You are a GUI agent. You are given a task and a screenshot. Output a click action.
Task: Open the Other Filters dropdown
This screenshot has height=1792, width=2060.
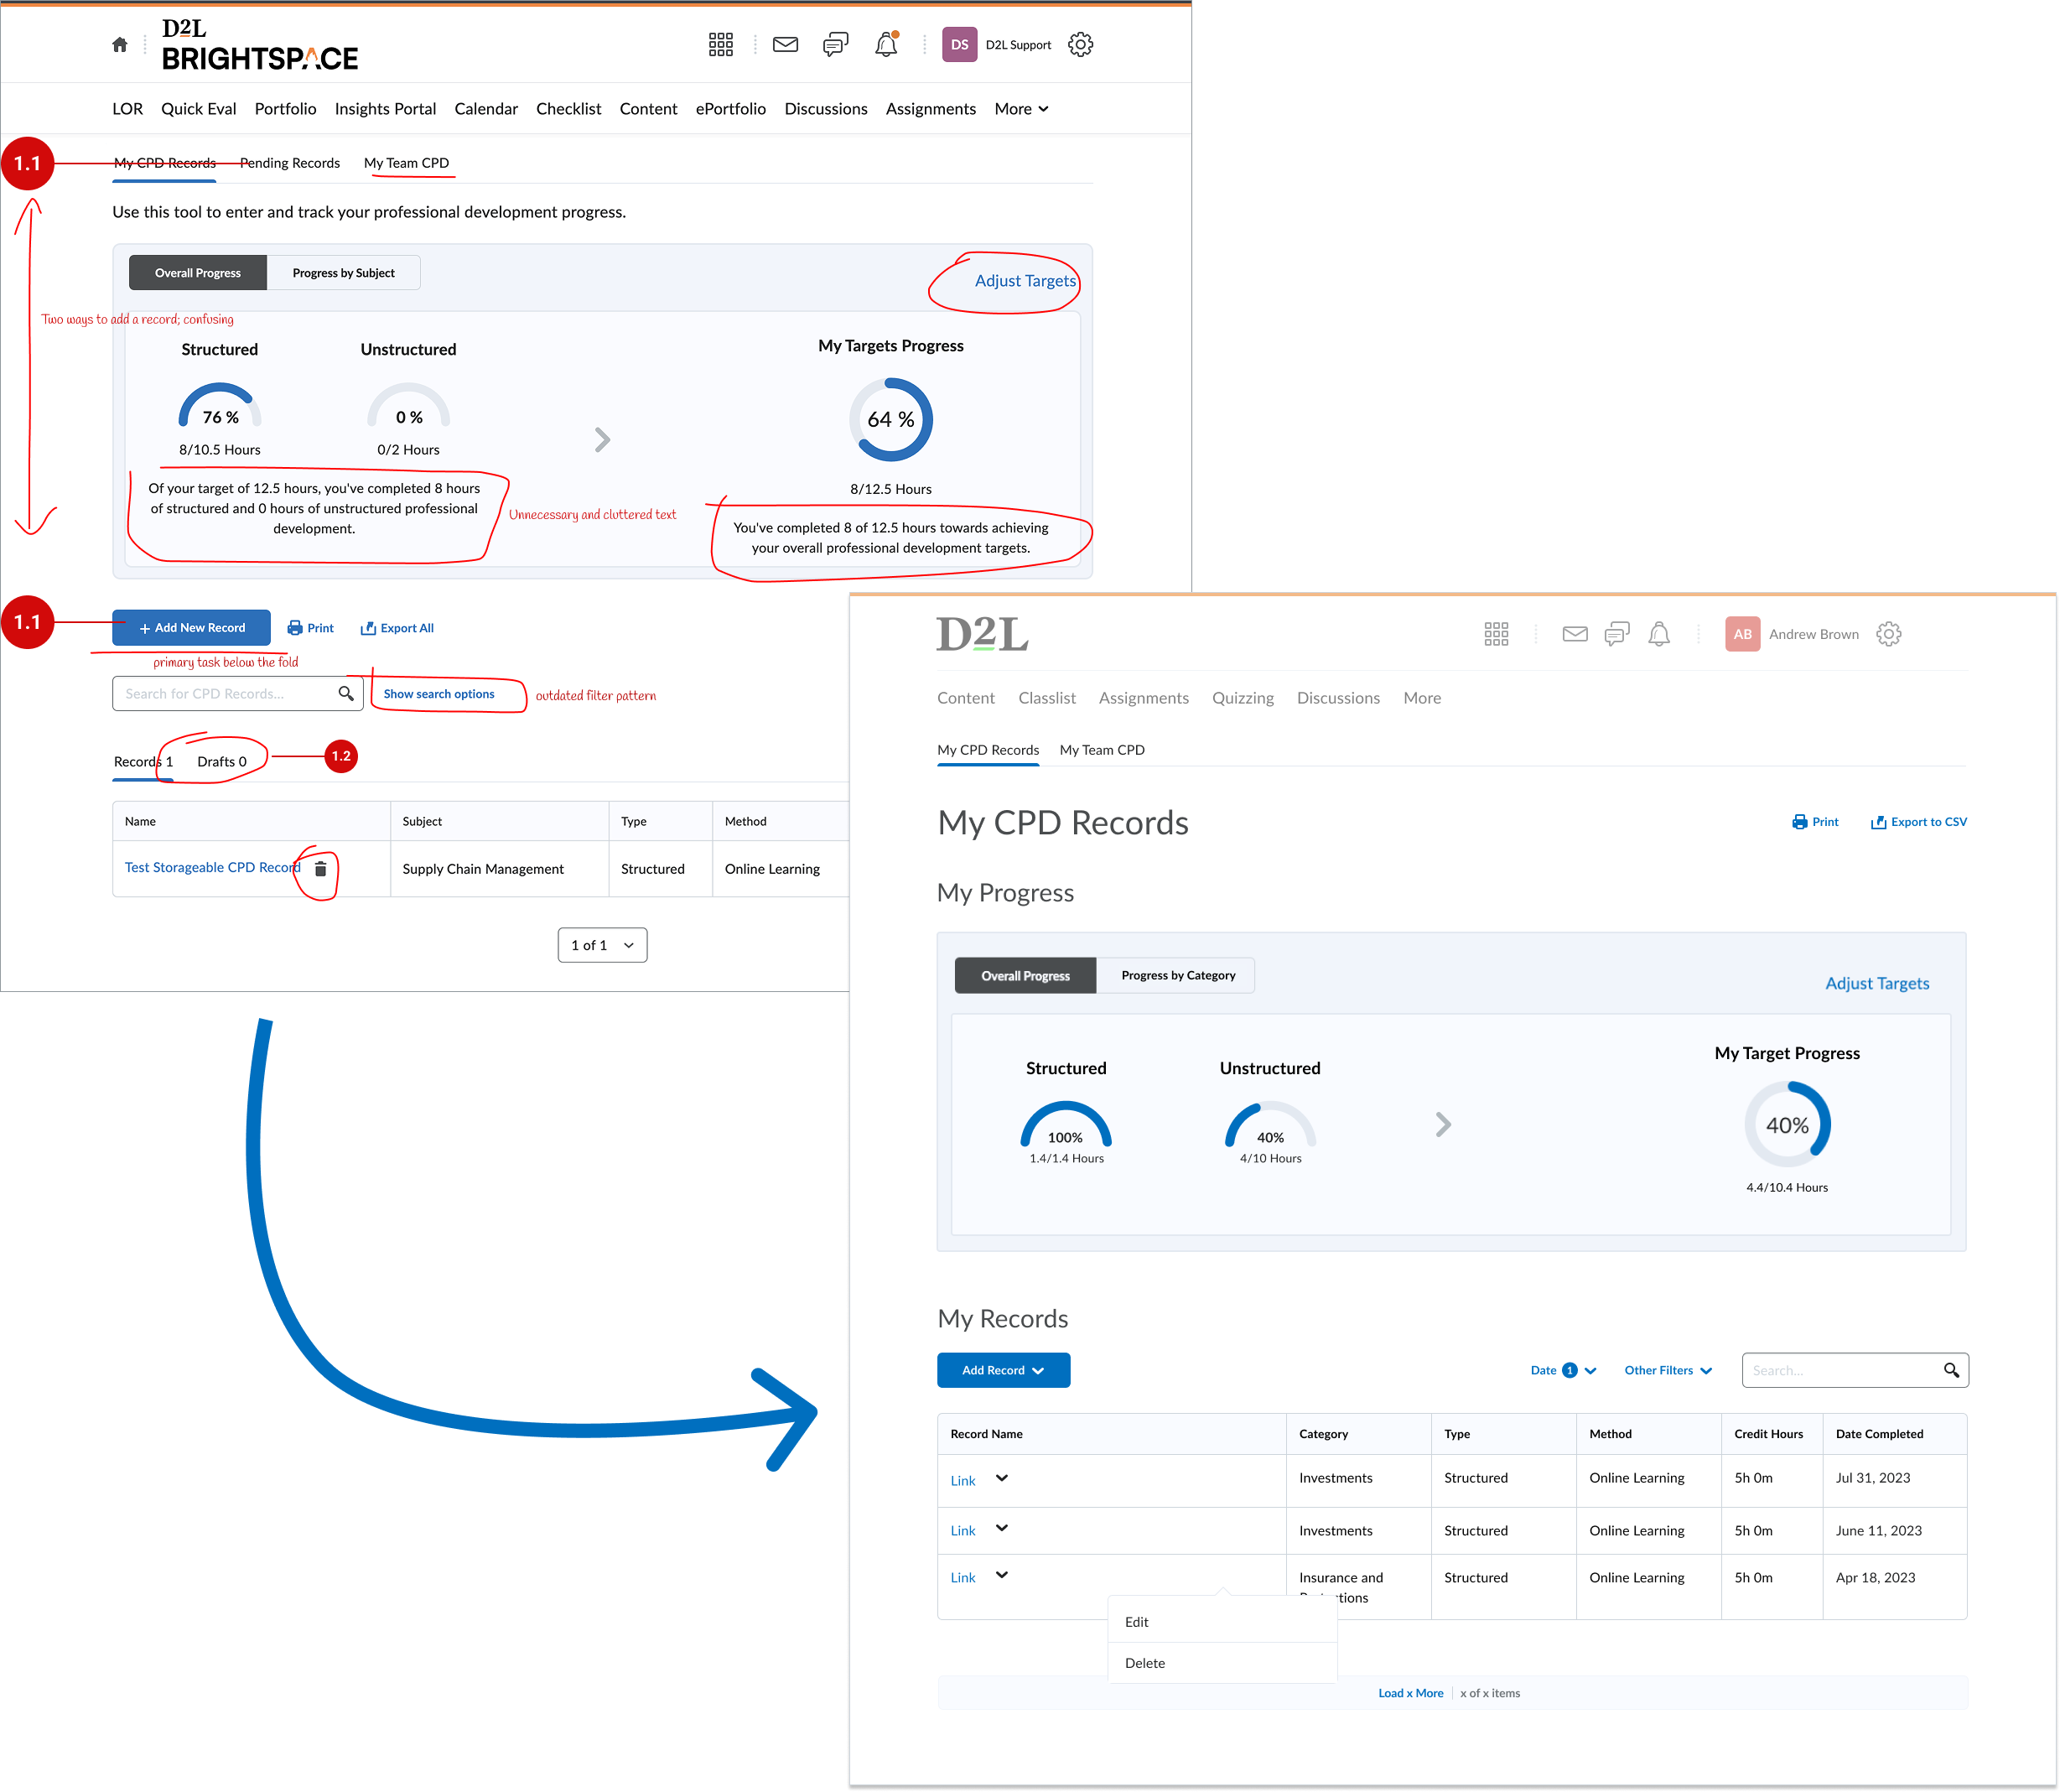(1667, 1370)
